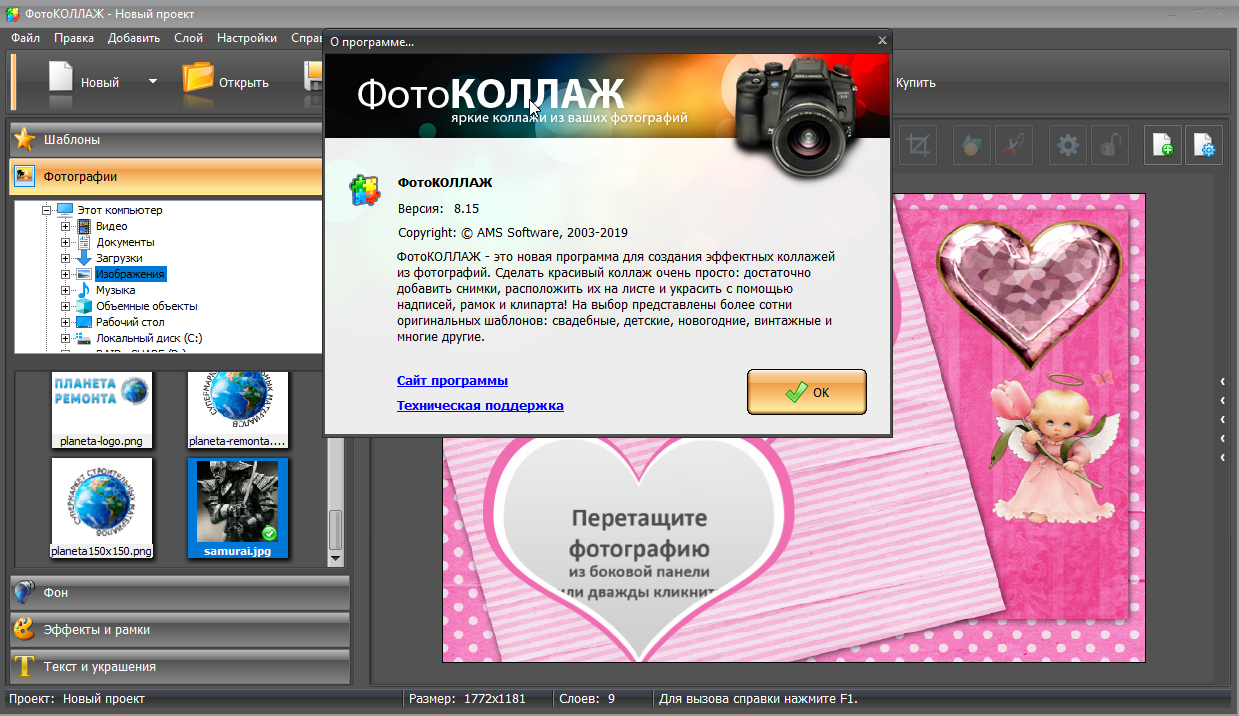Click the Версия: 8.15 text in dialog
1239x716 pixels.
point(439,208)
